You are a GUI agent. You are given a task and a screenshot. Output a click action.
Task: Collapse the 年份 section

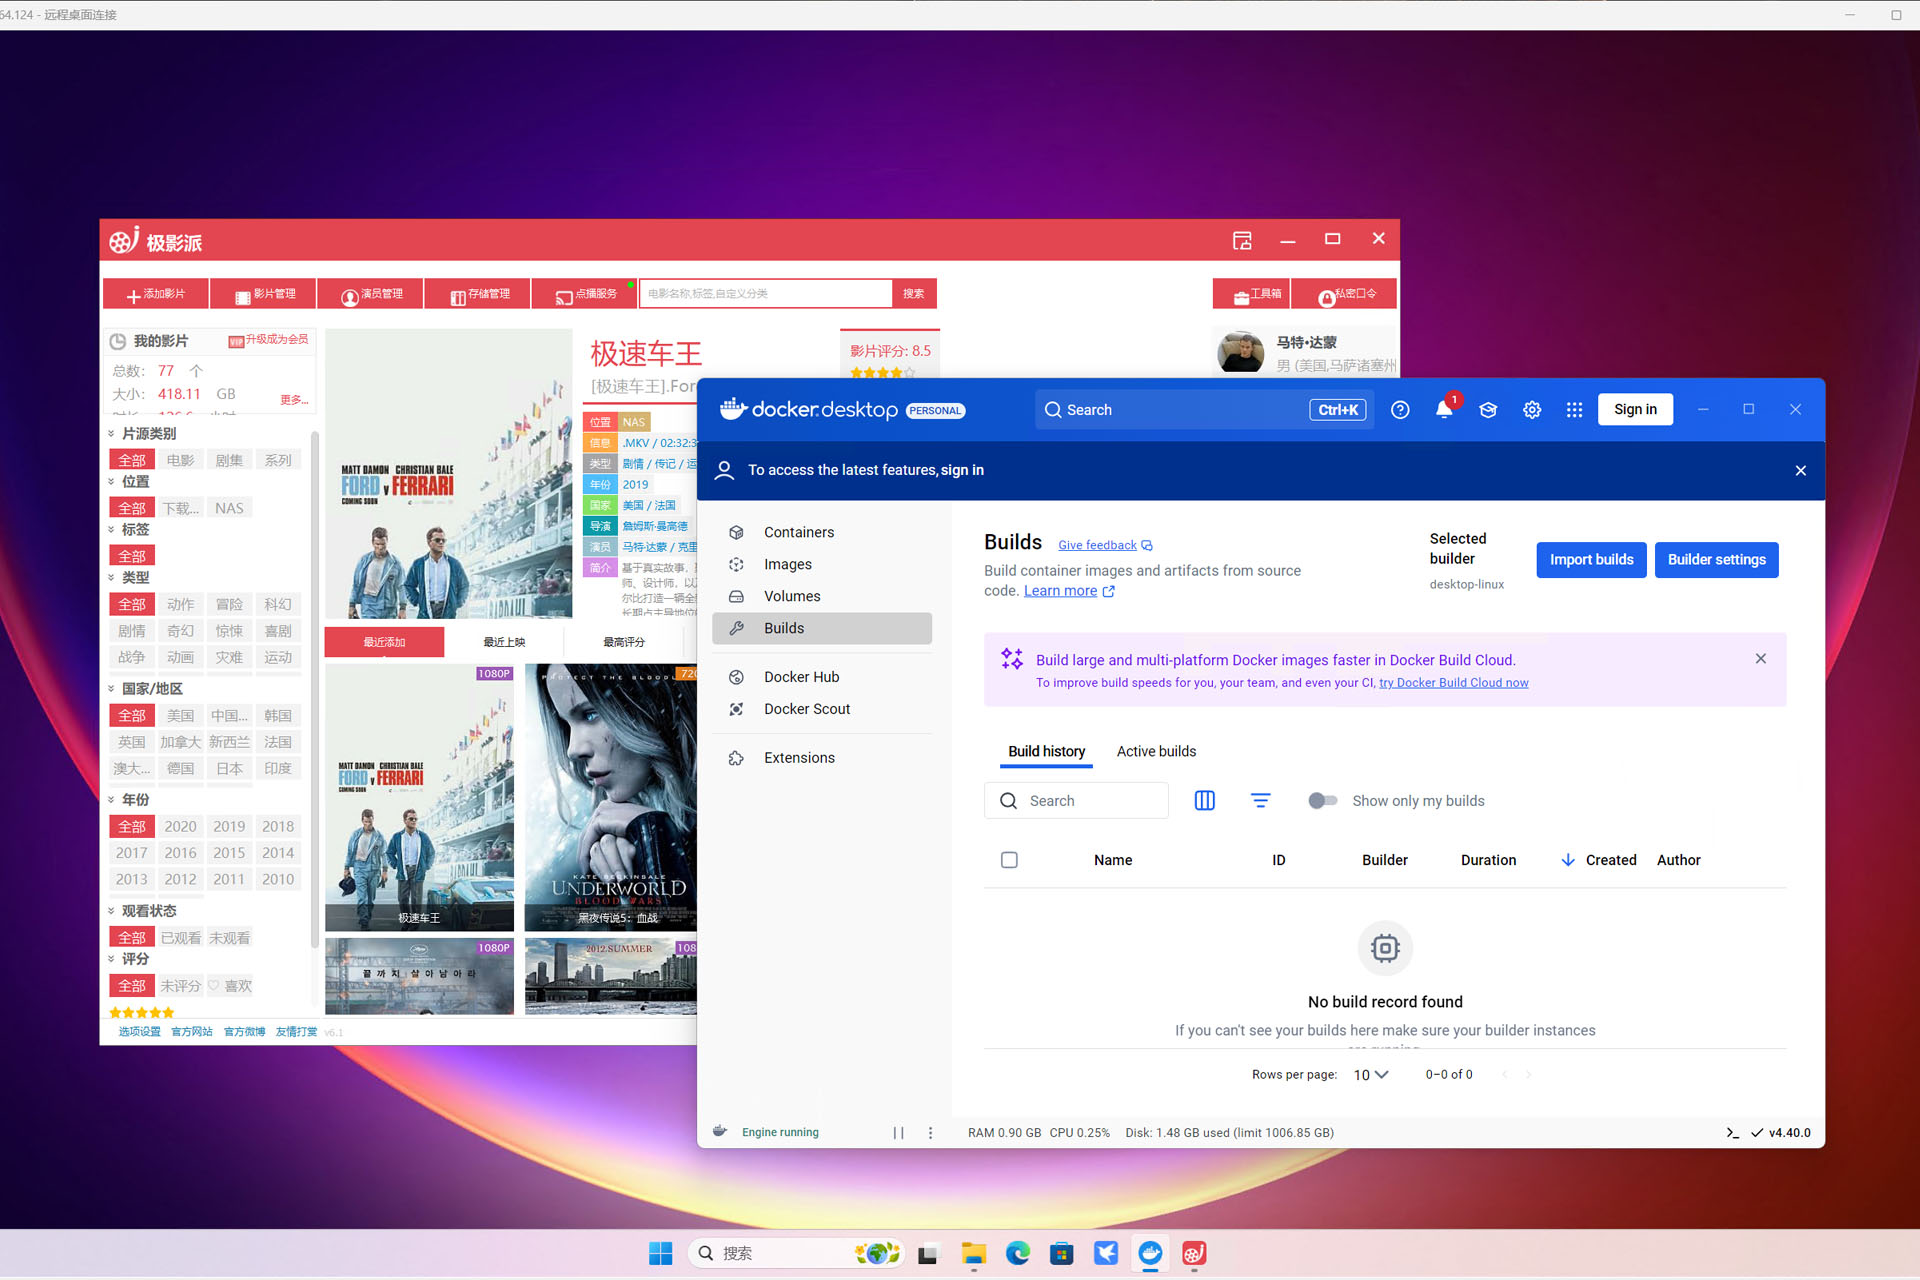(x=112, y=800)
